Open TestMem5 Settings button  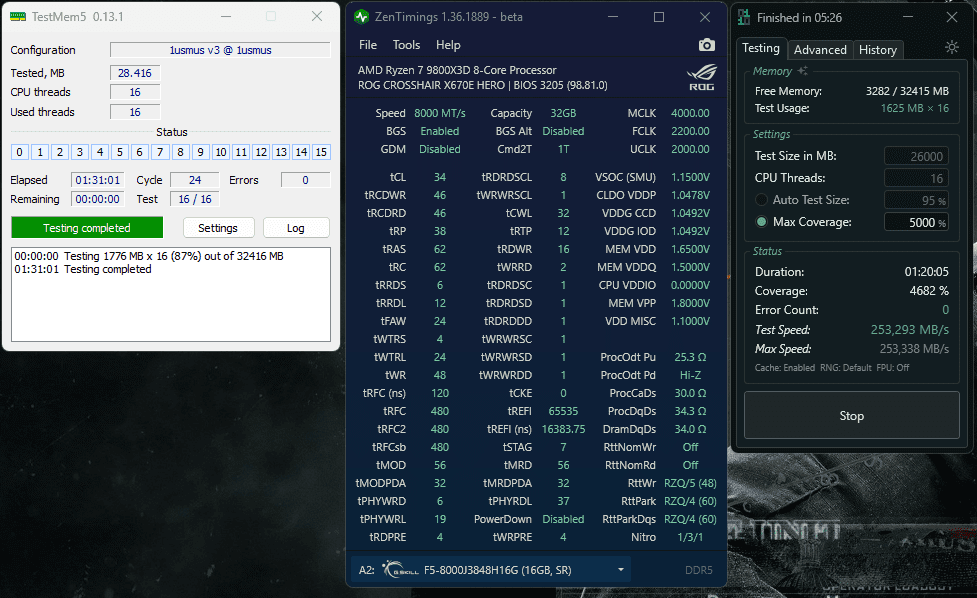pyautogui.click(x=218, y=228)
